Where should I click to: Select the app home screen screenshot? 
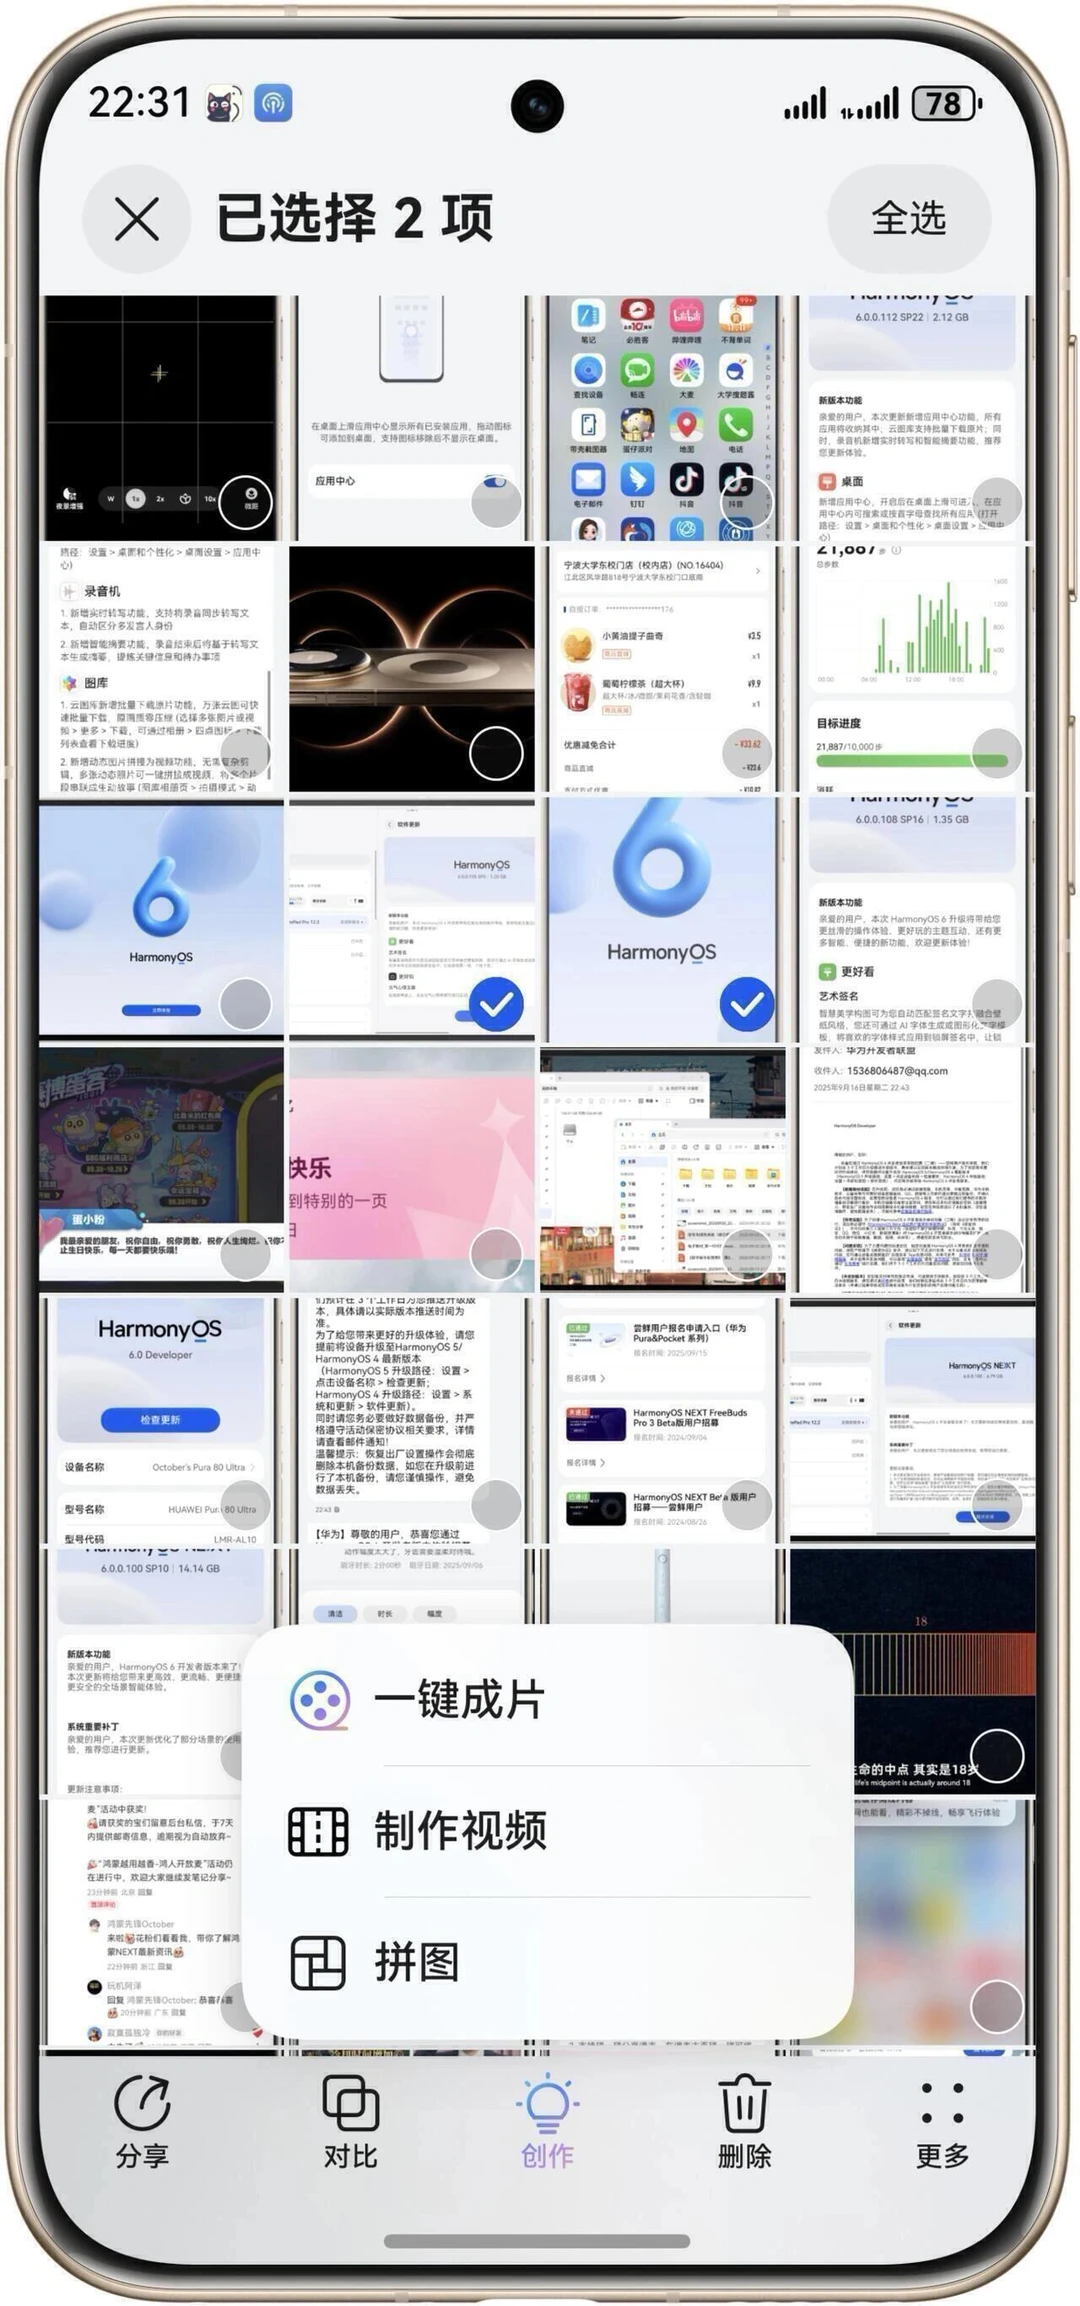pos(747,501)
